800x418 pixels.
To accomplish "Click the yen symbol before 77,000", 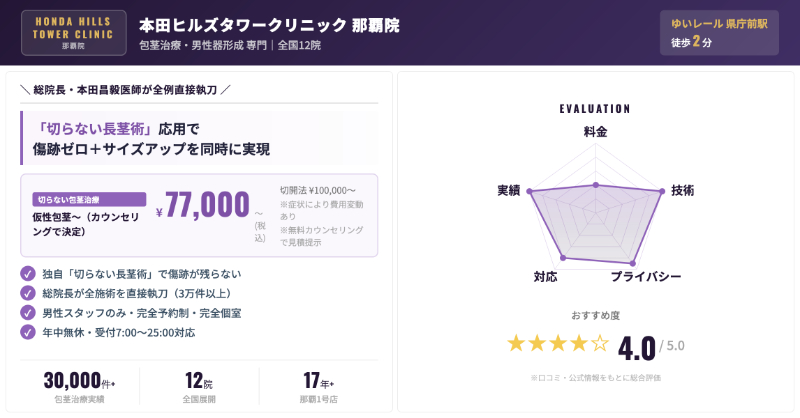I will click(x=159, y=212).
